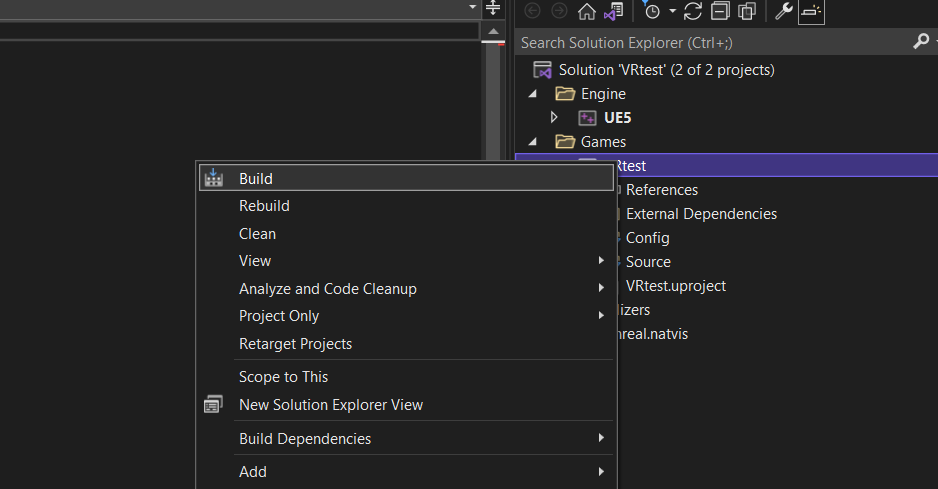This screenshot has height=489, width=938.
Task: Collapse the Games folder
Action: pos(533,142)
